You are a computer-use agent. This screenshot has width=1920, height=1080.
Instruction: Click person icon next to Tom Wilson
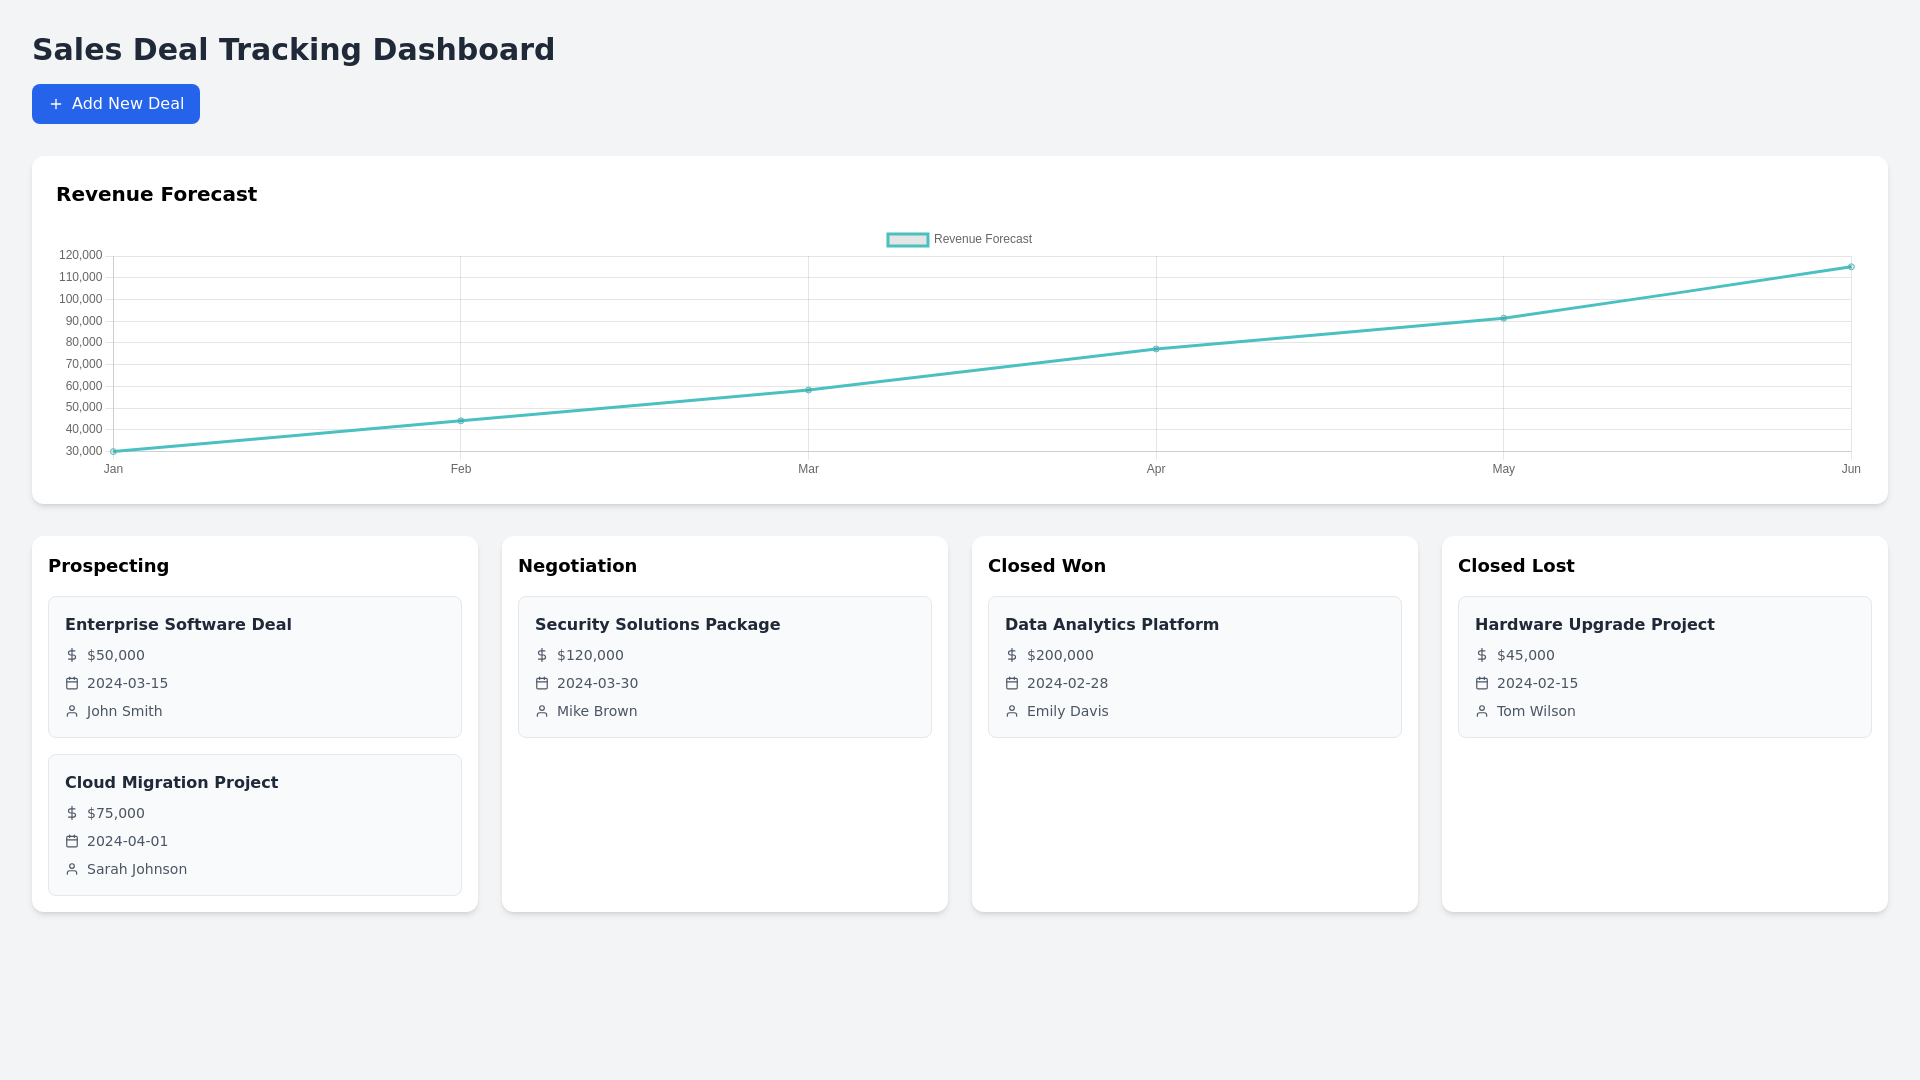pyautogui.click(x=1482, y=711)
